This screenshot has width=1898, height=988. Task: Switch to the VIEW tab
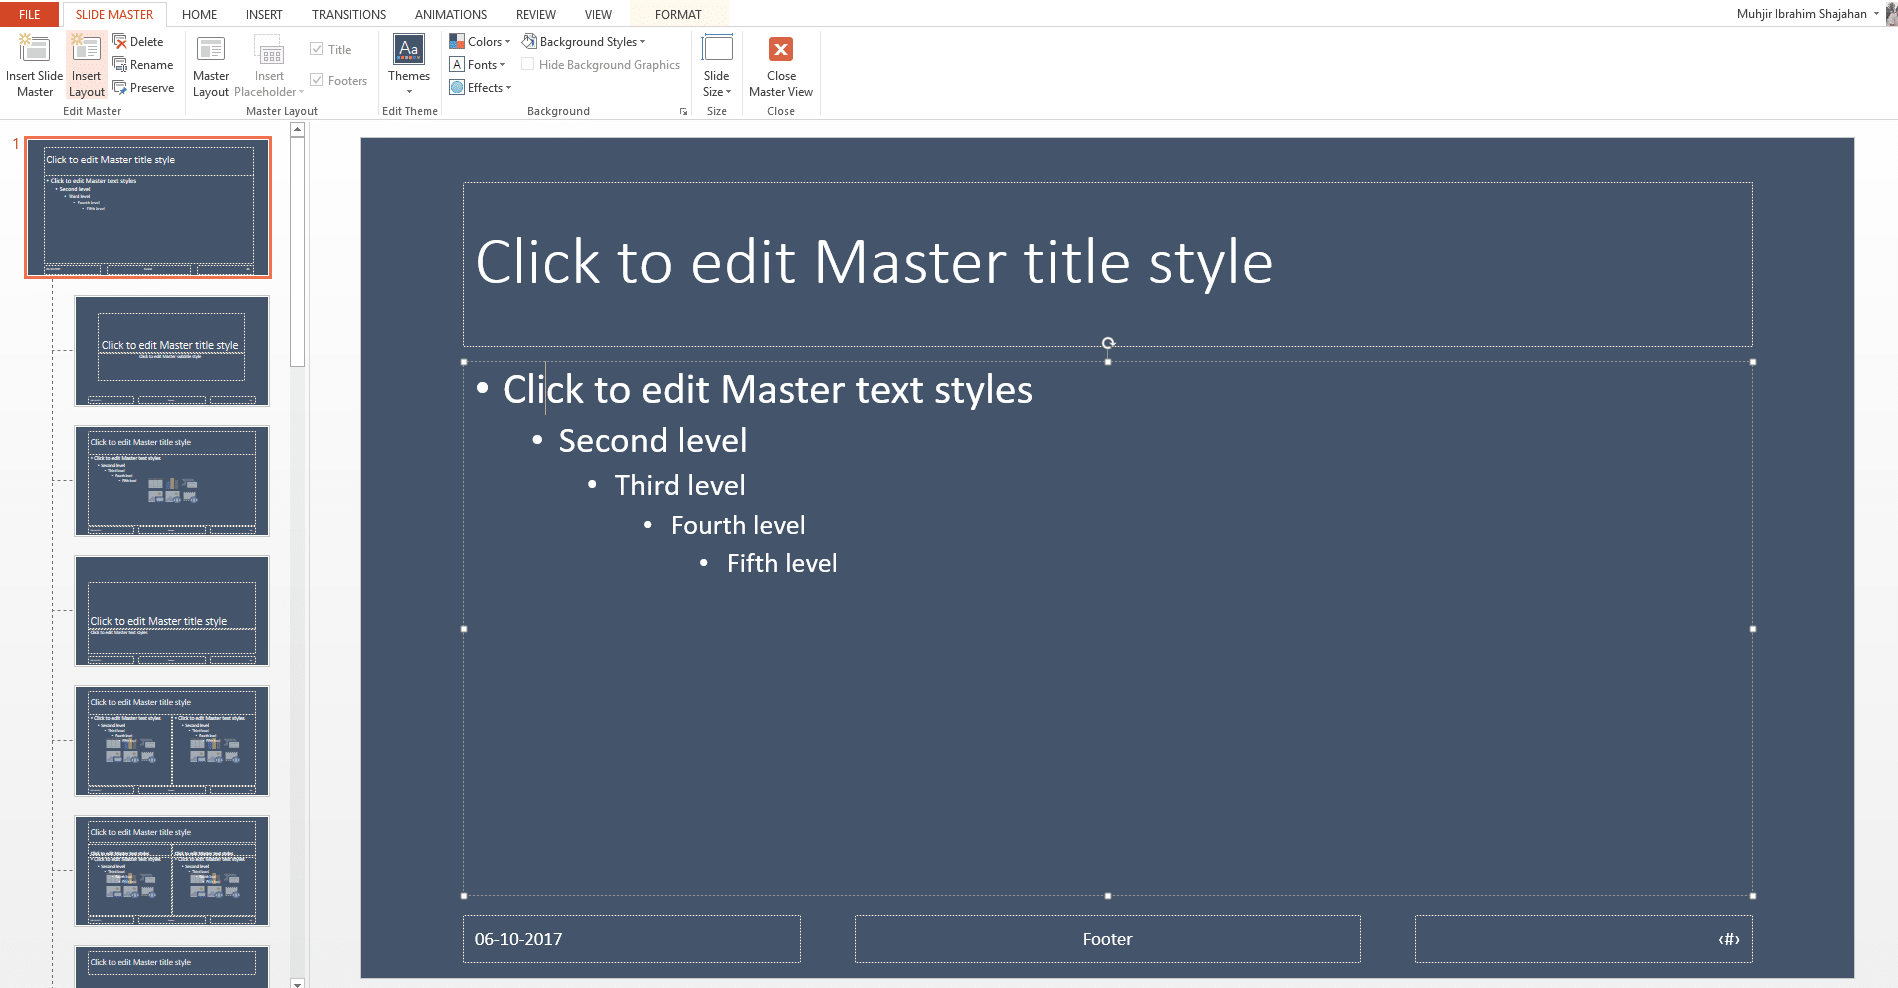click(598, 14)
